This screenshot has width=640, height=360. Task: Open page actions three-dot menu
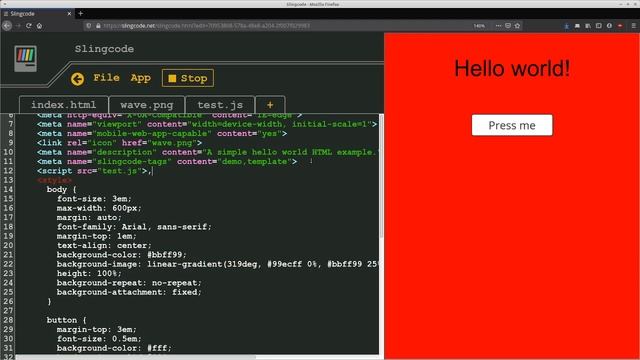point(498,25)
